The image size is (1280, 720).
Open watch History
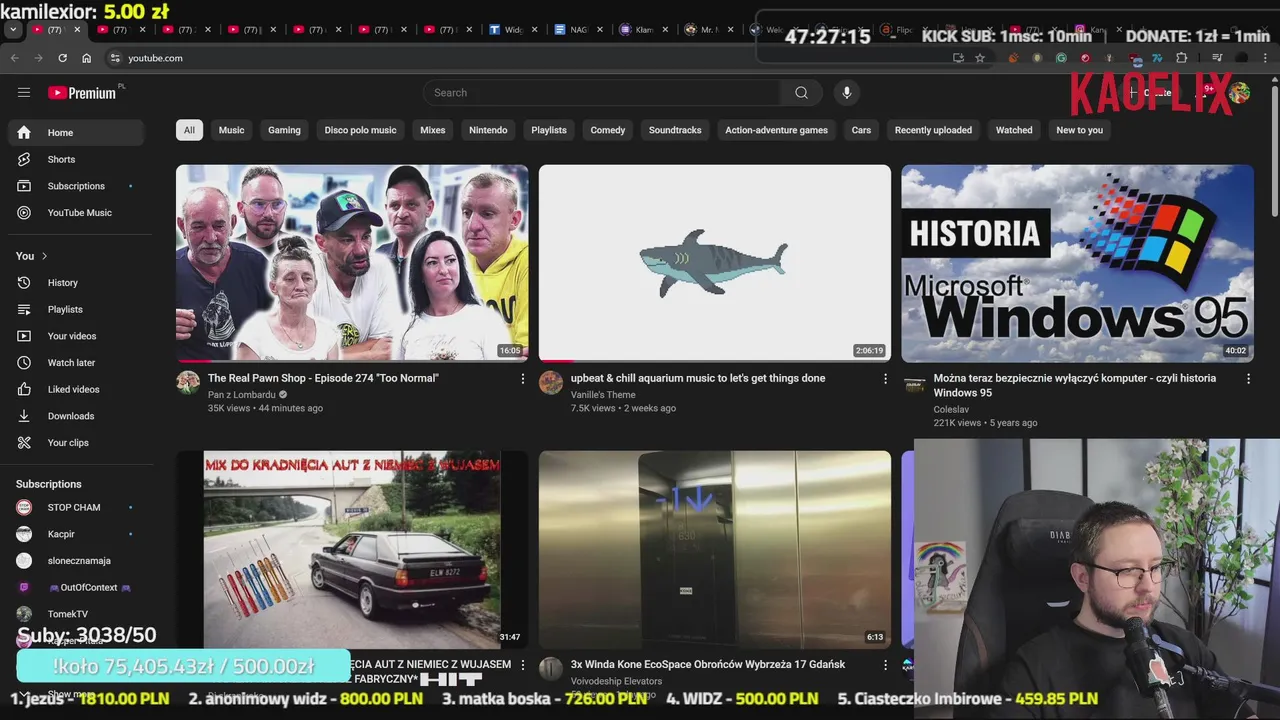(x=76, y=283)
